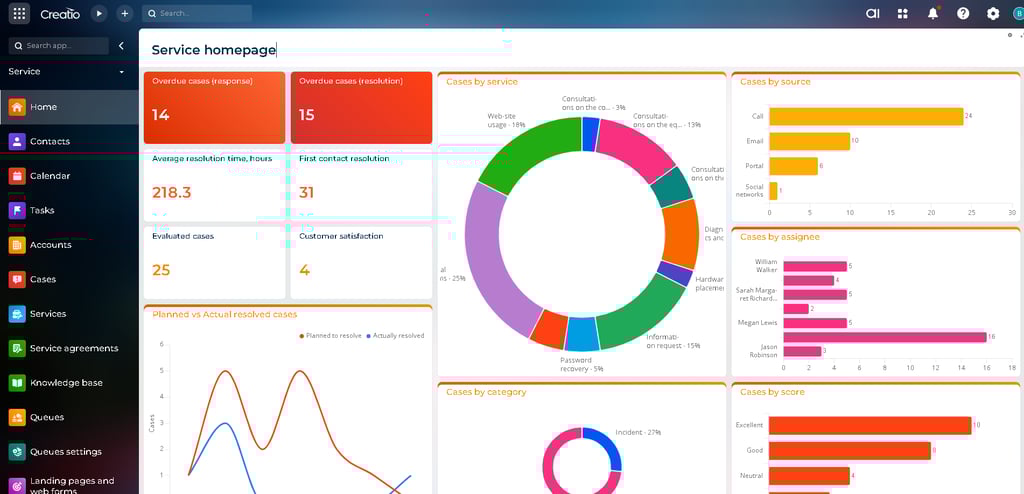Click the Call bar in Cases by source
This screenshot has height=494, width=1024.
click(x=866, y=116)
